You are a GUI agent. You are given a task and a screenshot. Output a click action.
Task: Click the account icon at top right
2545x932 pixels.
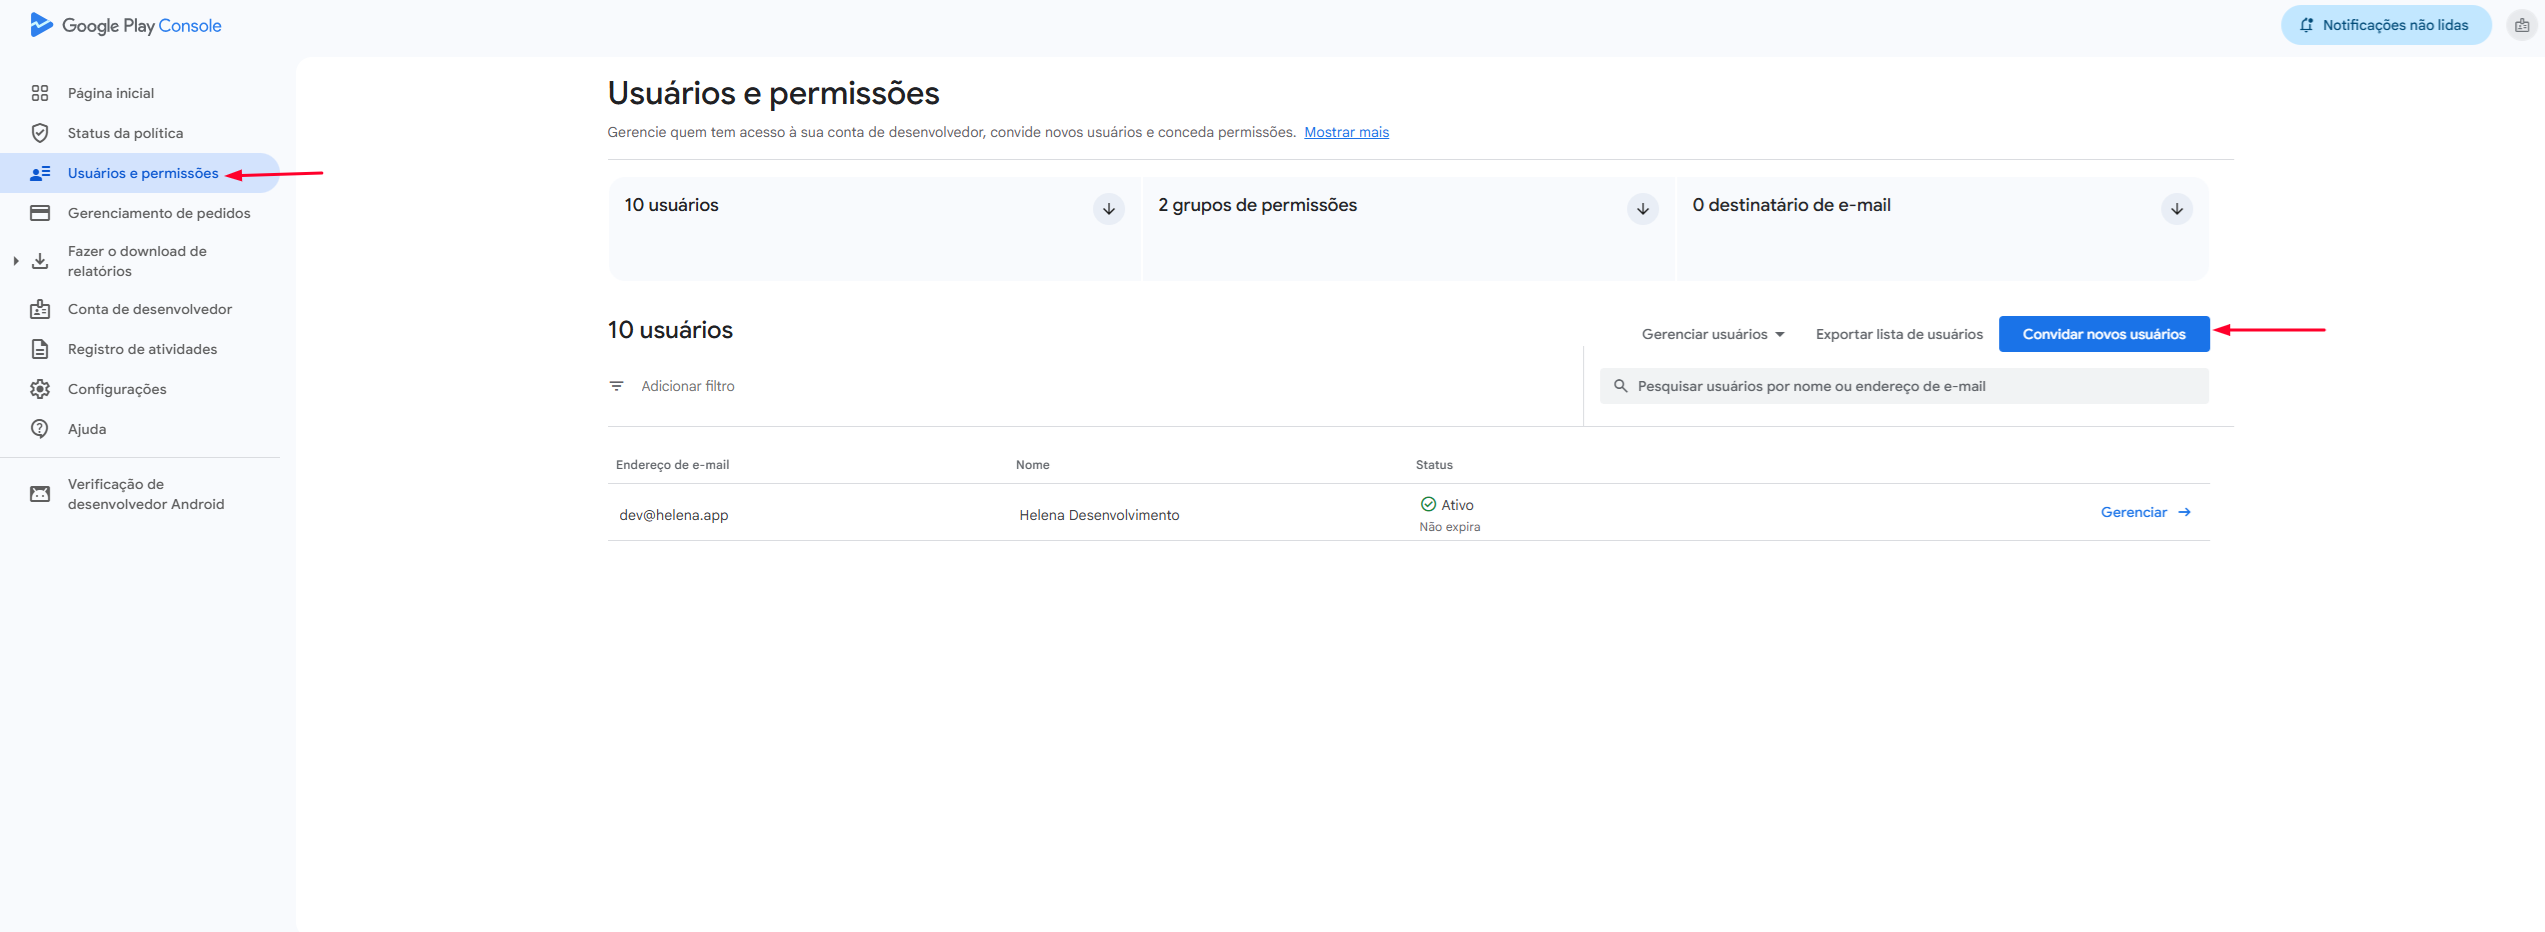tap(2522, 25)
